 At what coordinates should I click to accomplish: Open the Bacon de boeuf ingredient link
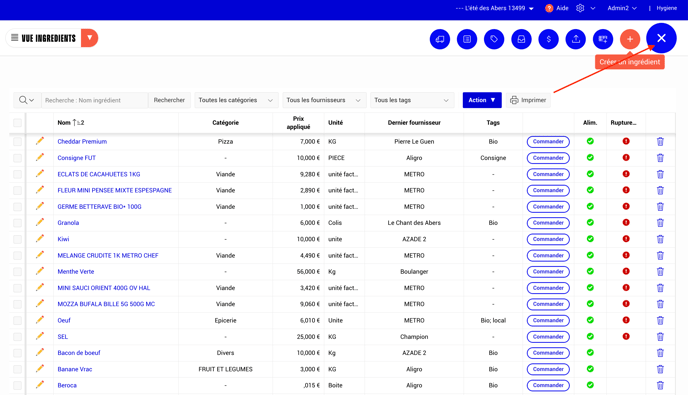coord(79,353)
